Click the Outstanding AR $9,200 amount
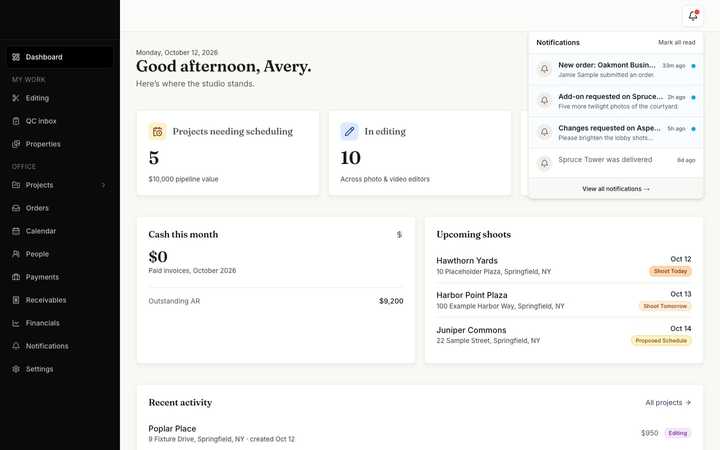Screen dimensions: 720x450 click(x=391, y=301)
